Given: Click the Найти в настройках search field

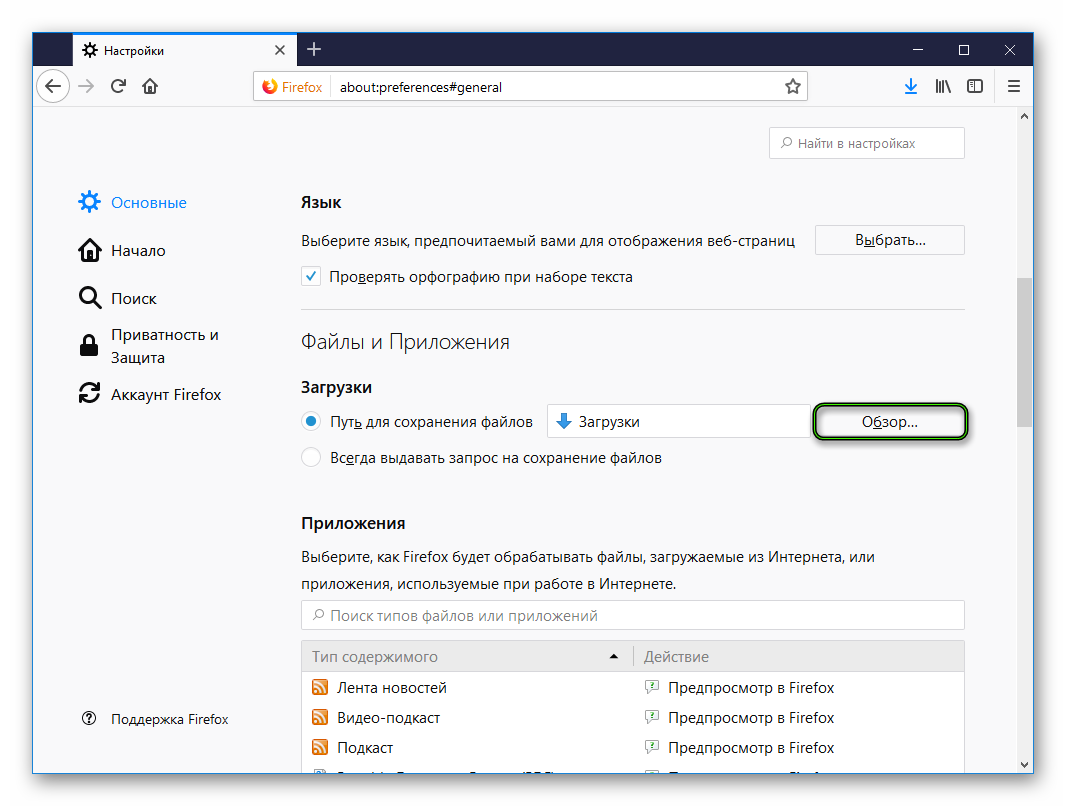Looking at the screenshot, I should pos(866,143).
